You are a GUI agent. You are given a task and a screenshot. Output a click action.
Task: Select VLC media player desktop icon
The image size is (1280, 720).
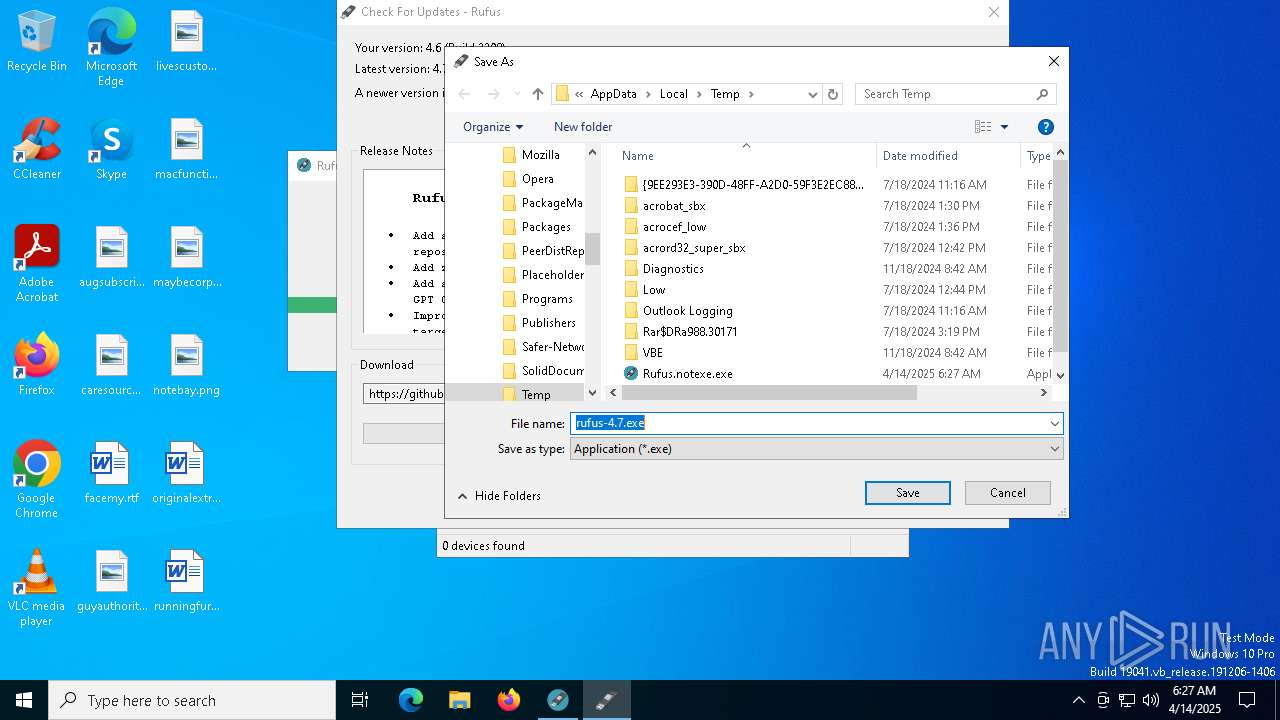(37, 588)
